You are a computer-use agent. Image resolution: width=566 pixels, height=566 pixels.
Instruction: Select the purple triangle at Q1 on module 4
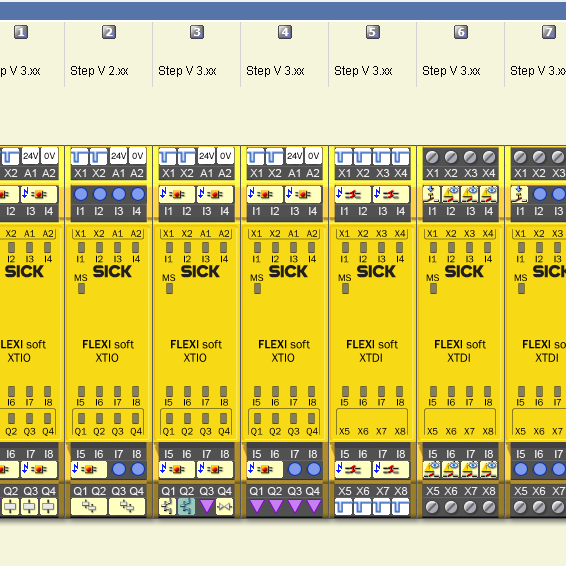coord(257,506)
